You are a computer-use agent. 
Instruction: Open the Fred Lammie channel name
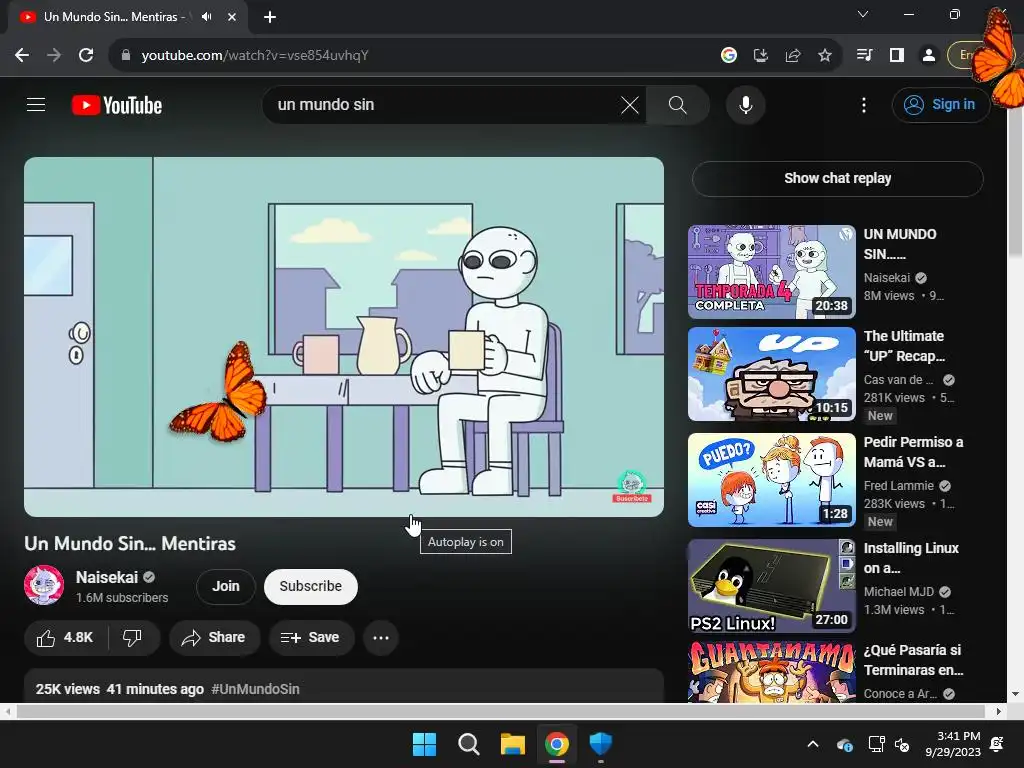[899, 486]
